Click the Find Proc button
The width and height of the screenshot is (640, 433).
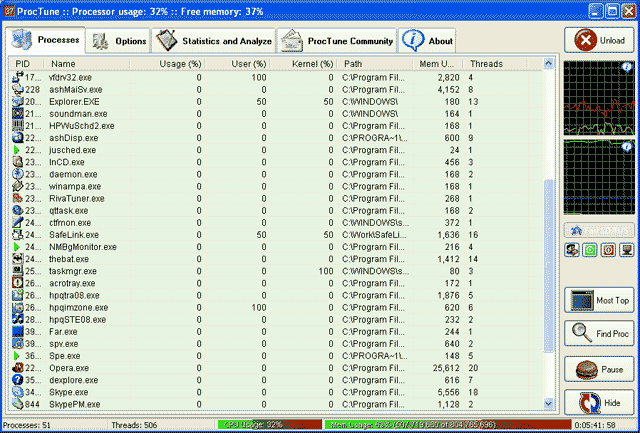pyautogui.click(x=598, y=334)
